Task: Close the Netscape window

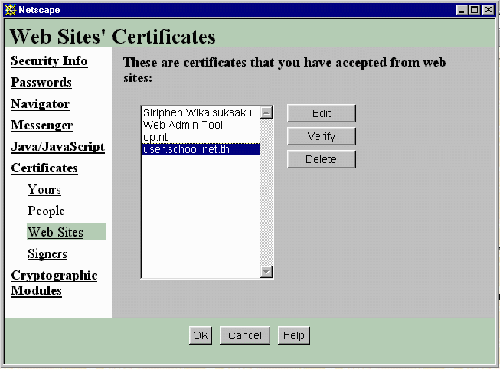Action: (488, 10)
